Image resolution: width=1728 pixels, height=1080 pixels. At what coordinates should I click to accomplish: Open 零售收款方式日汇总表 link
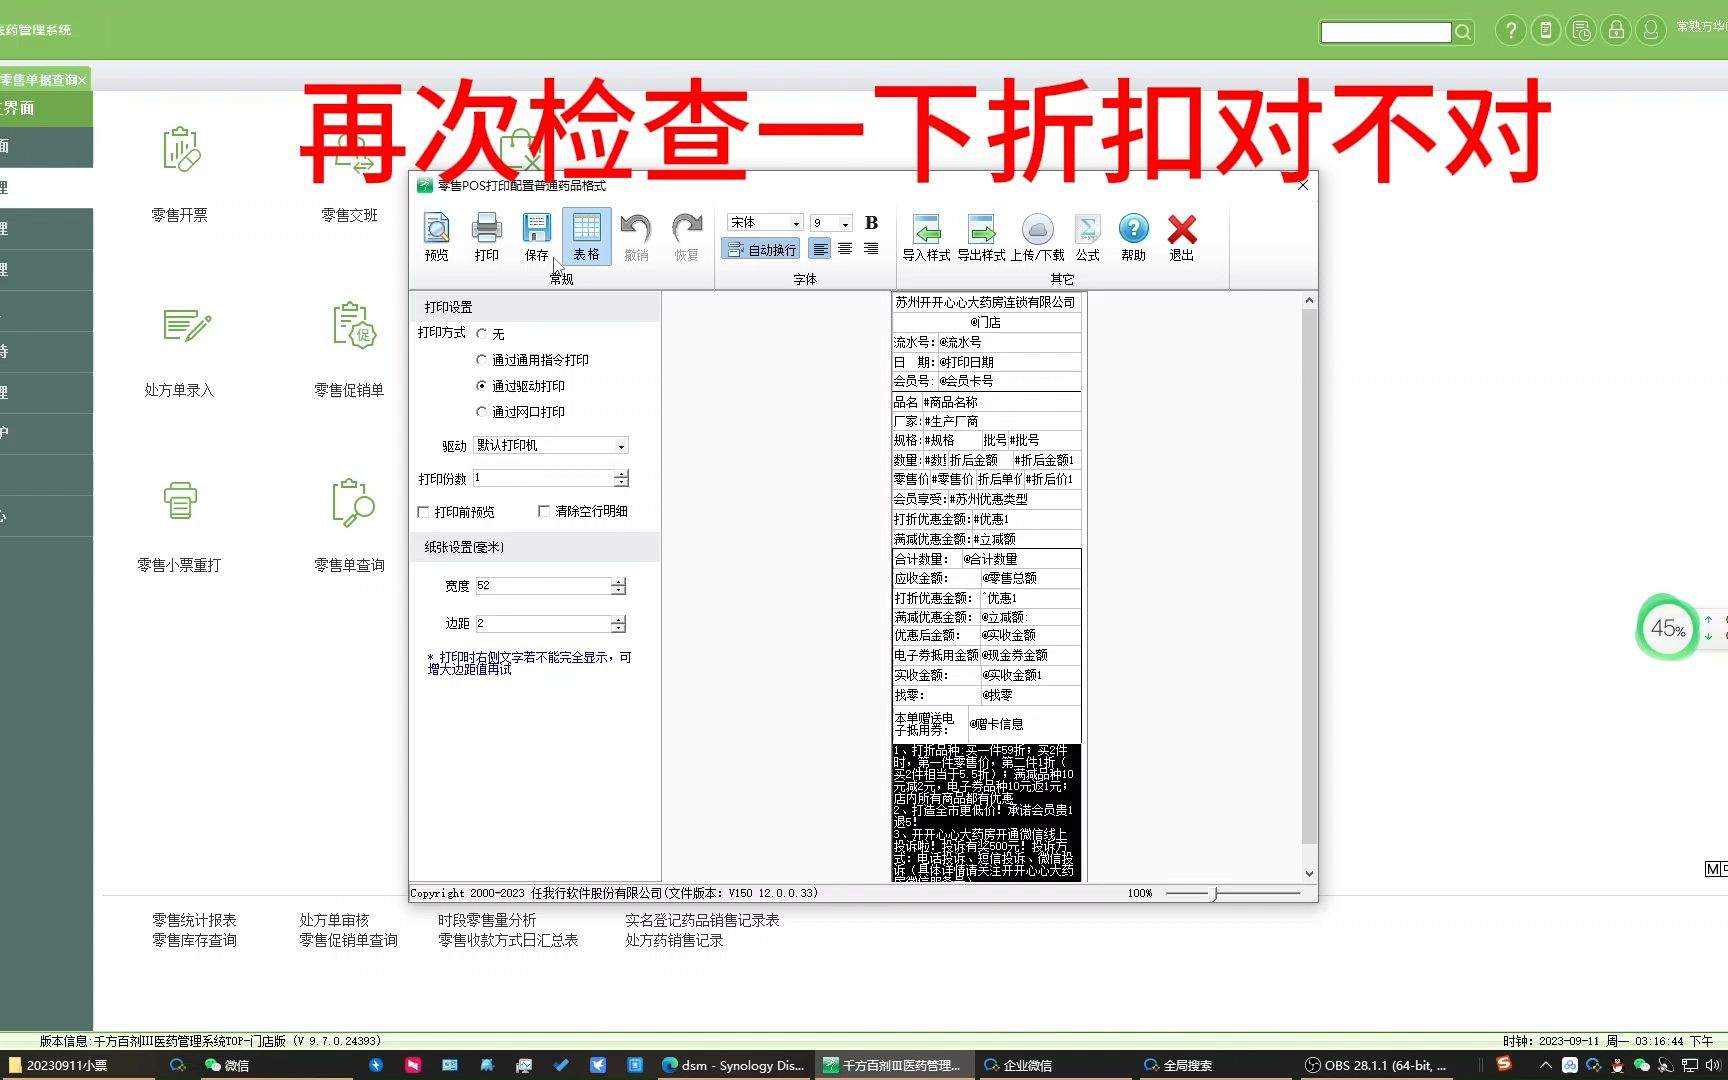pyautogui.click(x=508, y=940)
